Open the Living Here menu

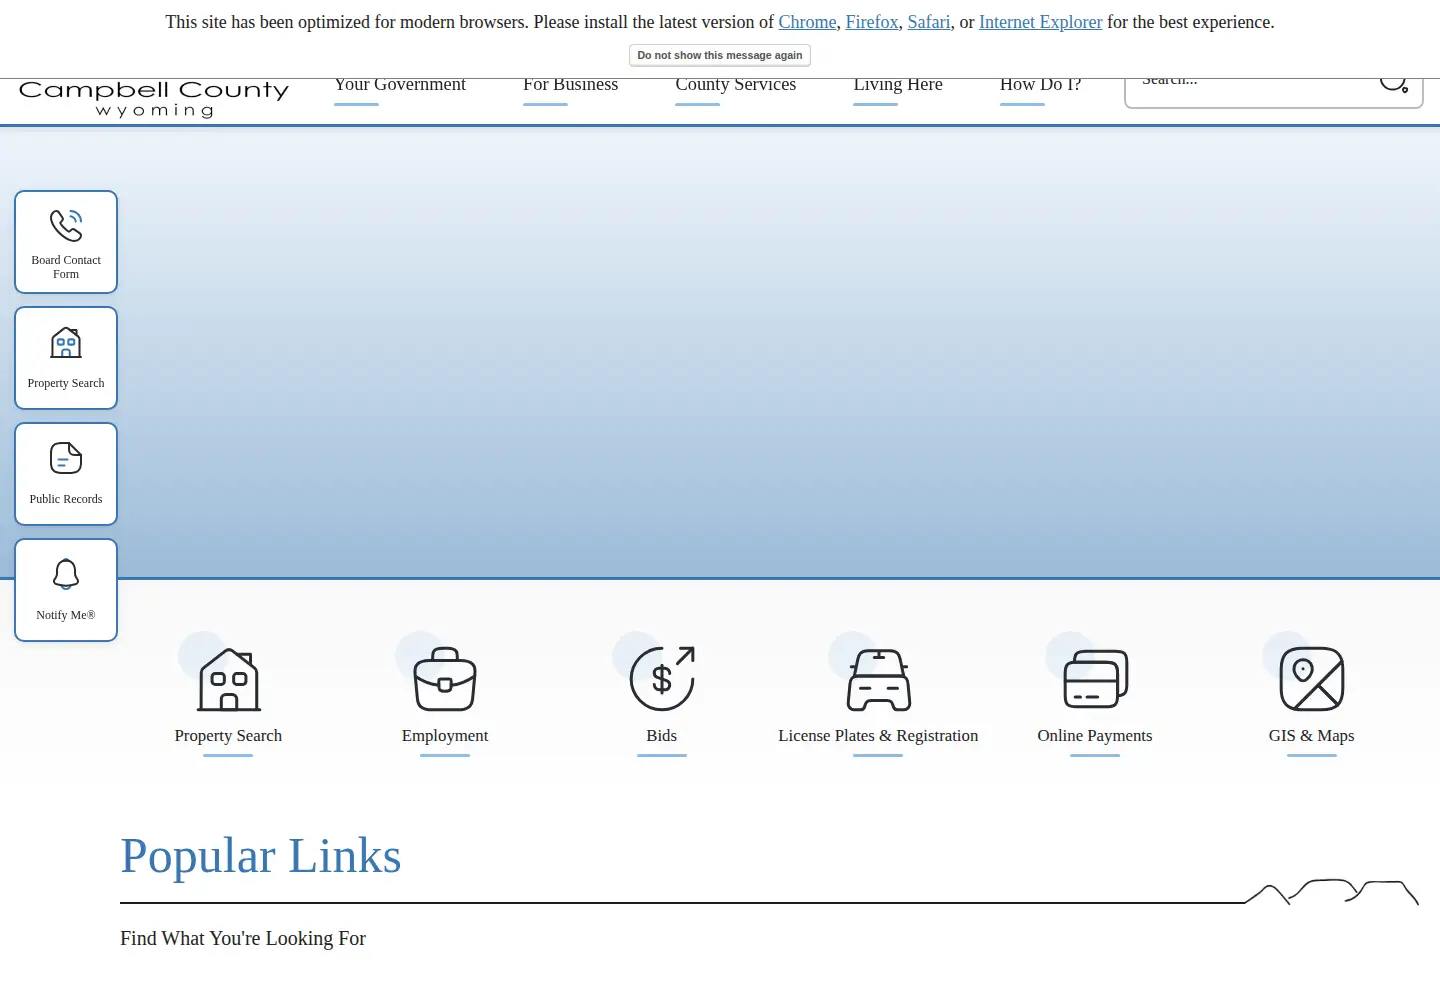pyautogui.click(x=898, y=85)
